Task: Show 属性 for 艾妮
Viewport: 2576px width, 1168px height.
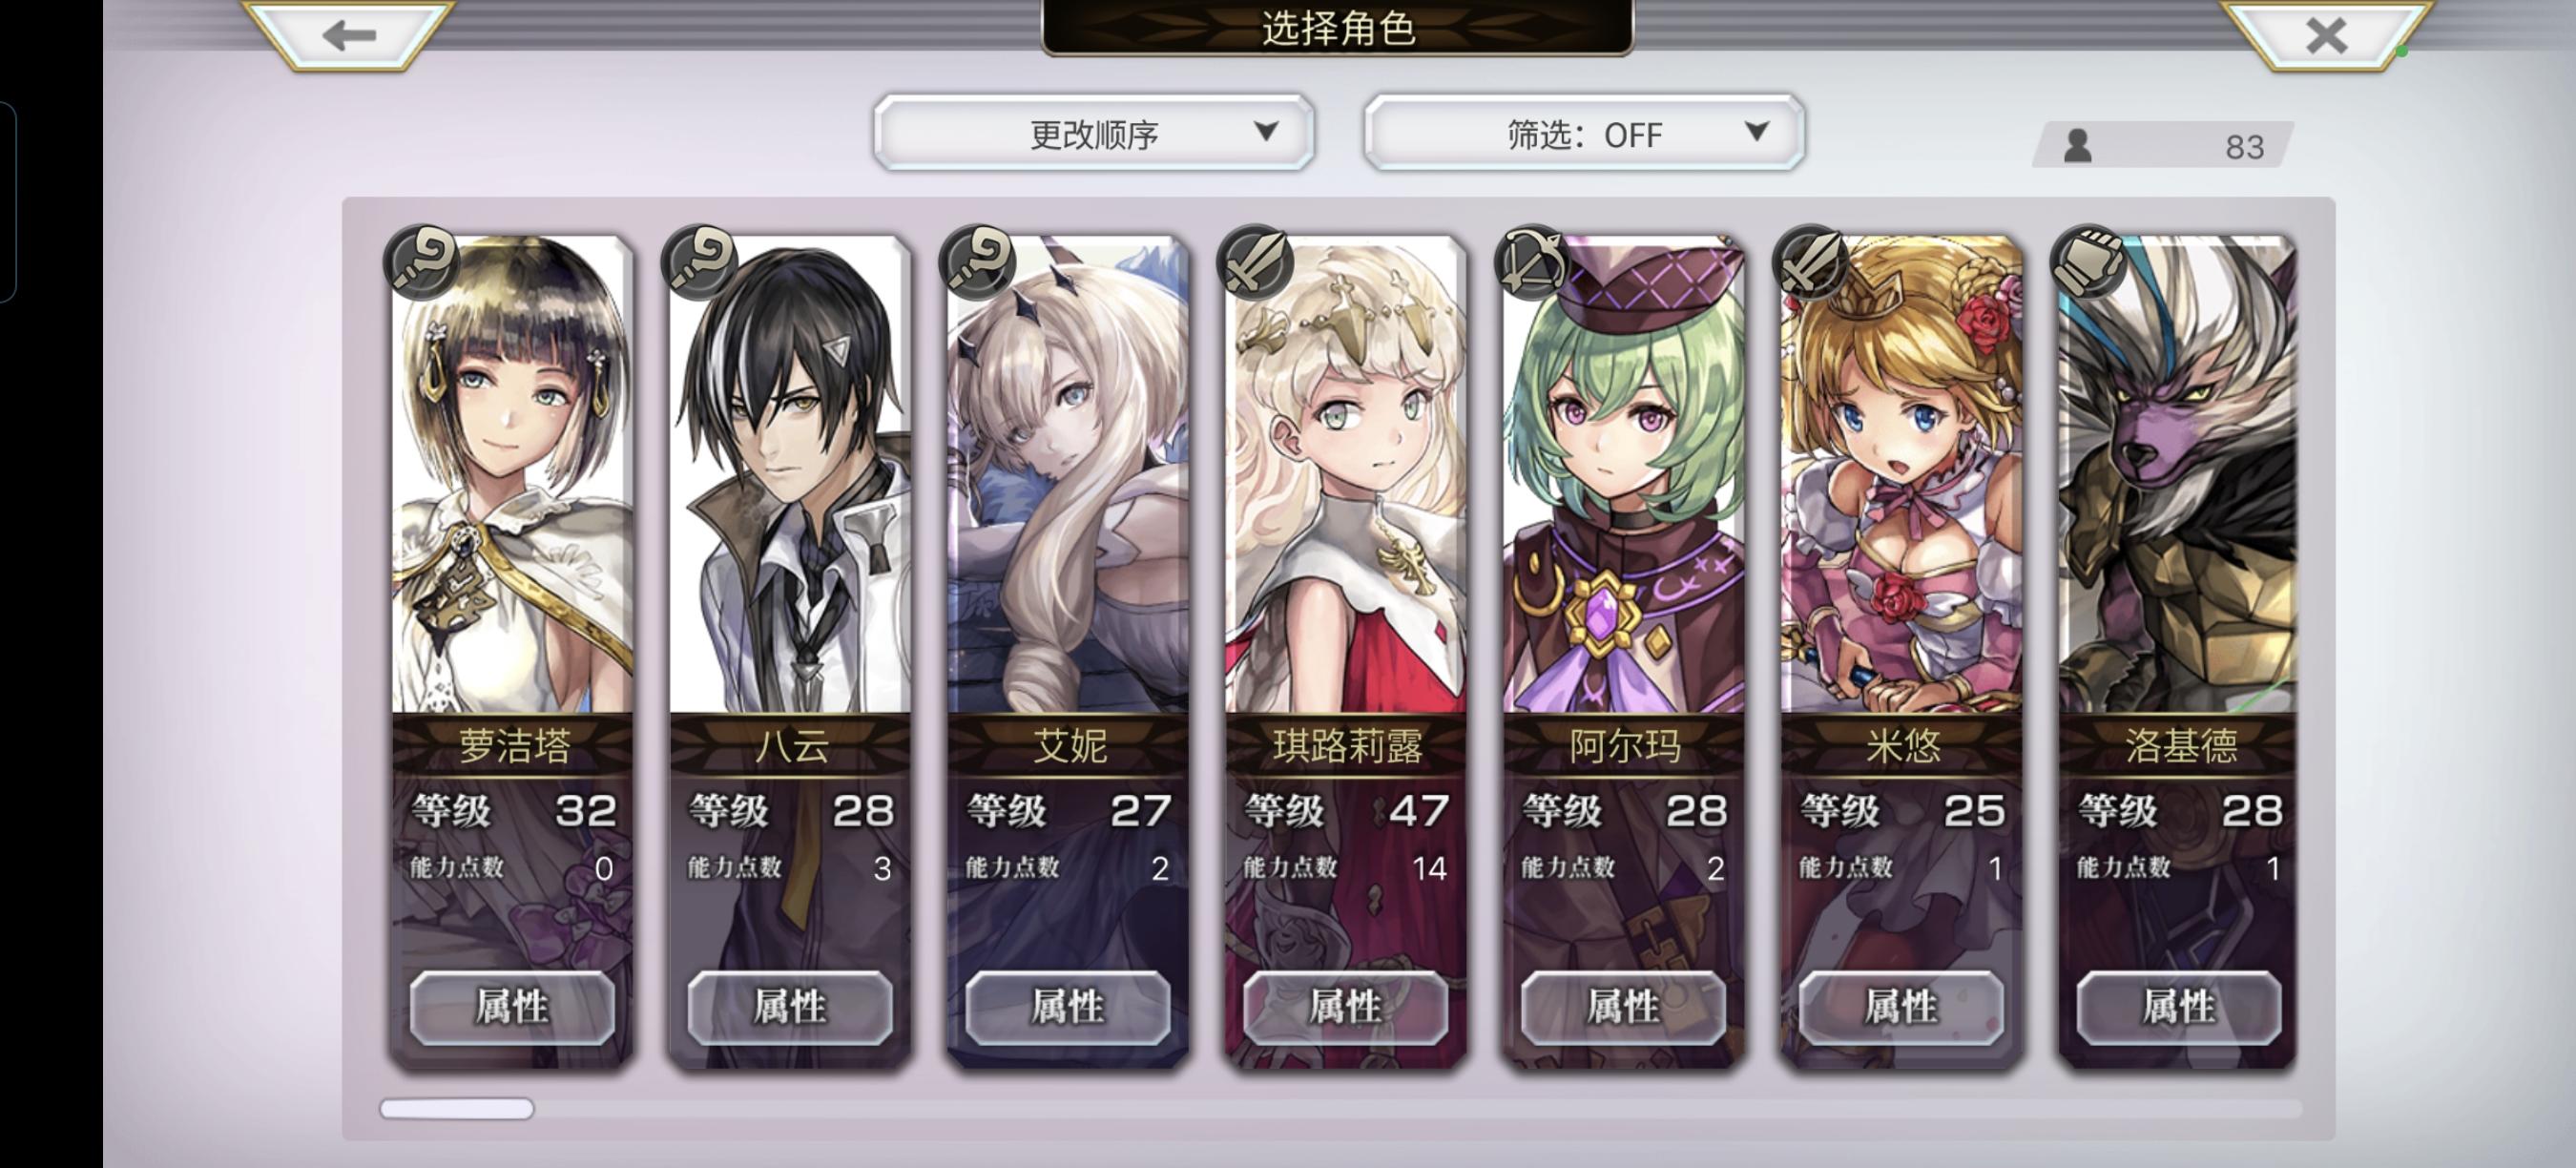Action: (x=1068, y=1006)
